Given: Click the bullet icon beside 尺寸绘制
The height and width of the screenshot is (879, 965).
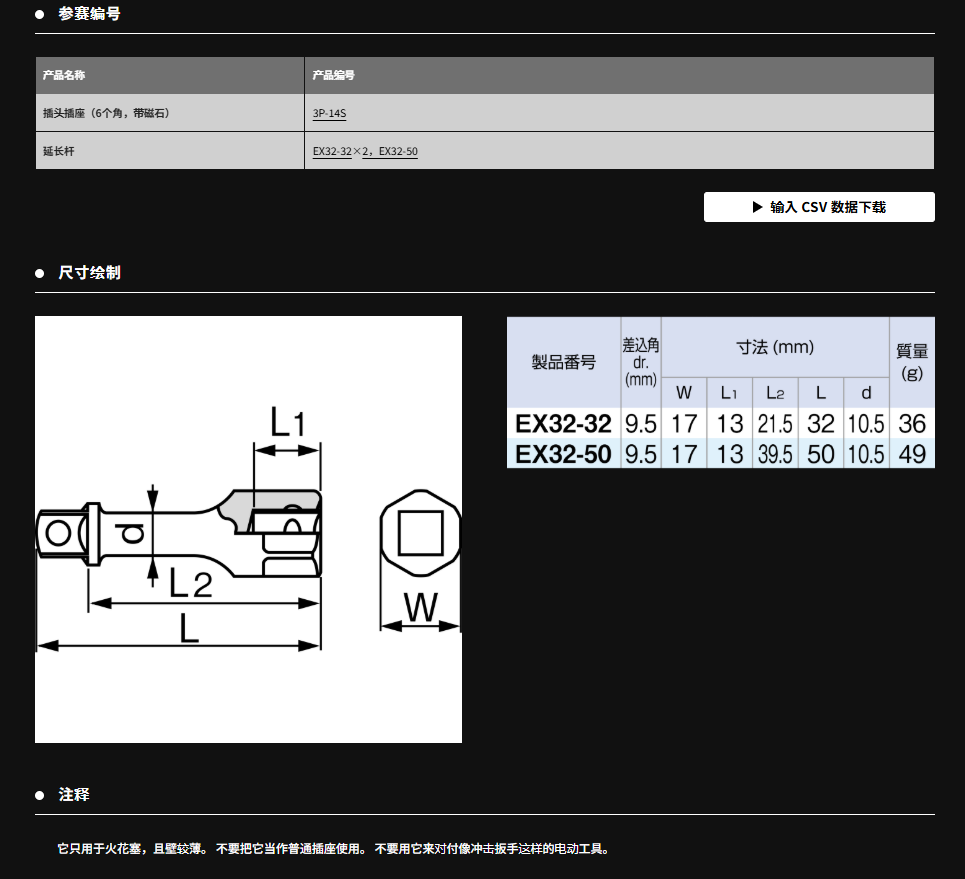Looking at the screenshot, I should pos(40,273).
